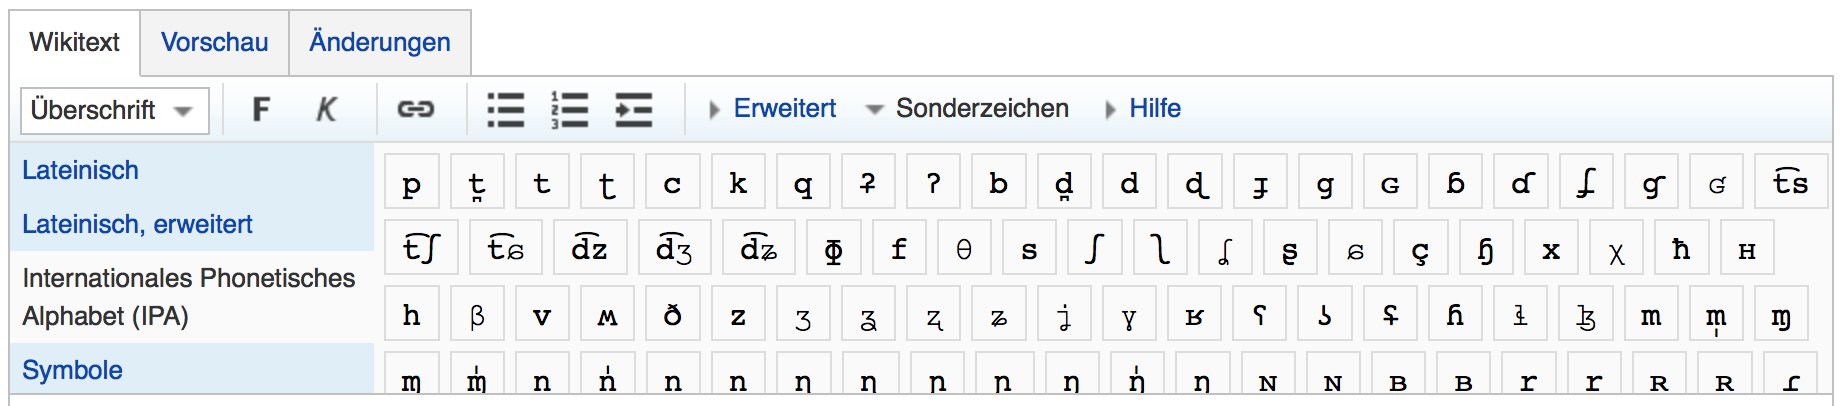Insert a link with the chain icon
Screen dimensions: 1843x406
415,109
